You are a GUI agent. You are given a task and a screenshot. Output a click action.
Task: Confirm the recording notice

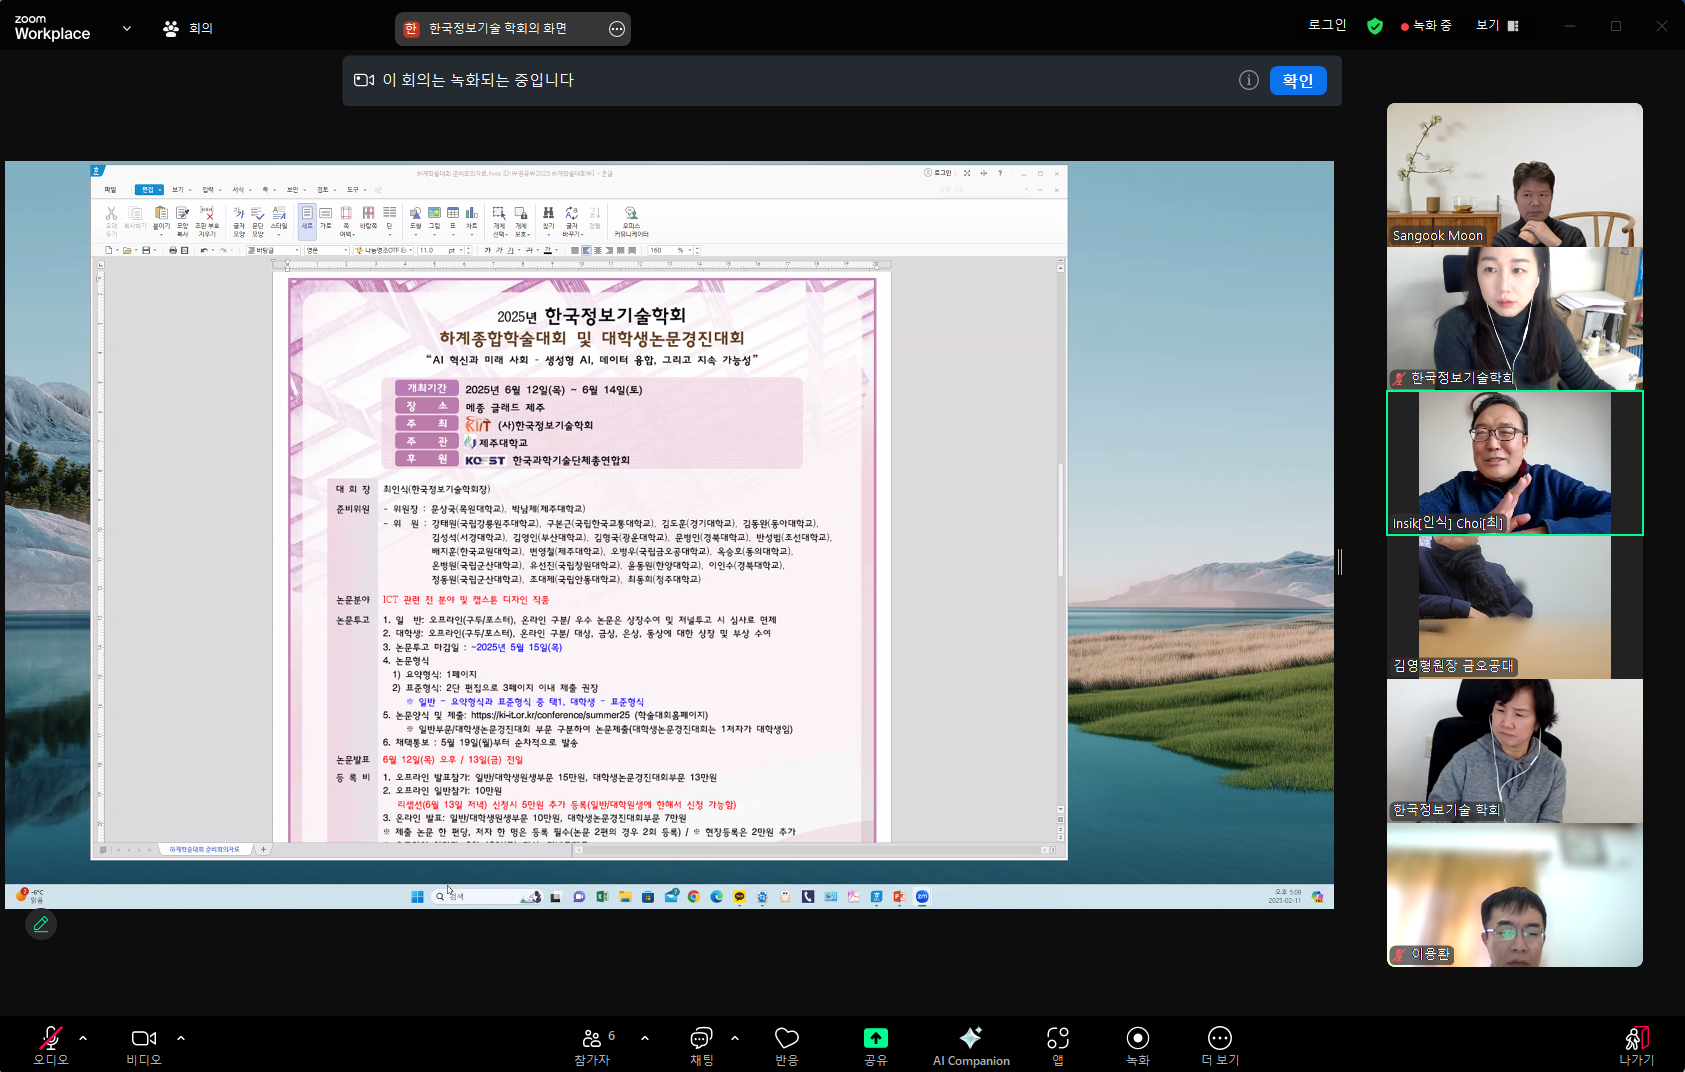tap(1297, 81)
